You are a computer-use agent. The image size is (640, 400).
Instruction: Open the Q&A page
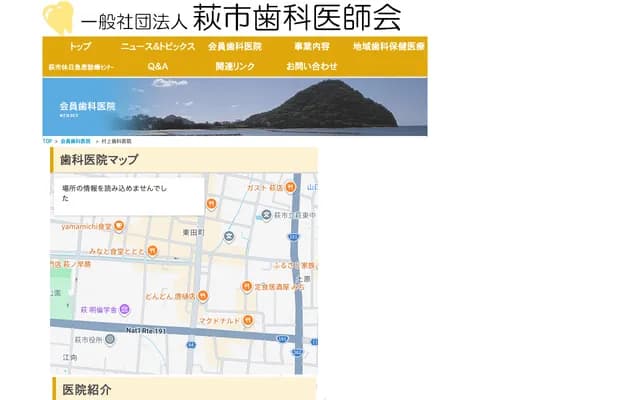158,66
